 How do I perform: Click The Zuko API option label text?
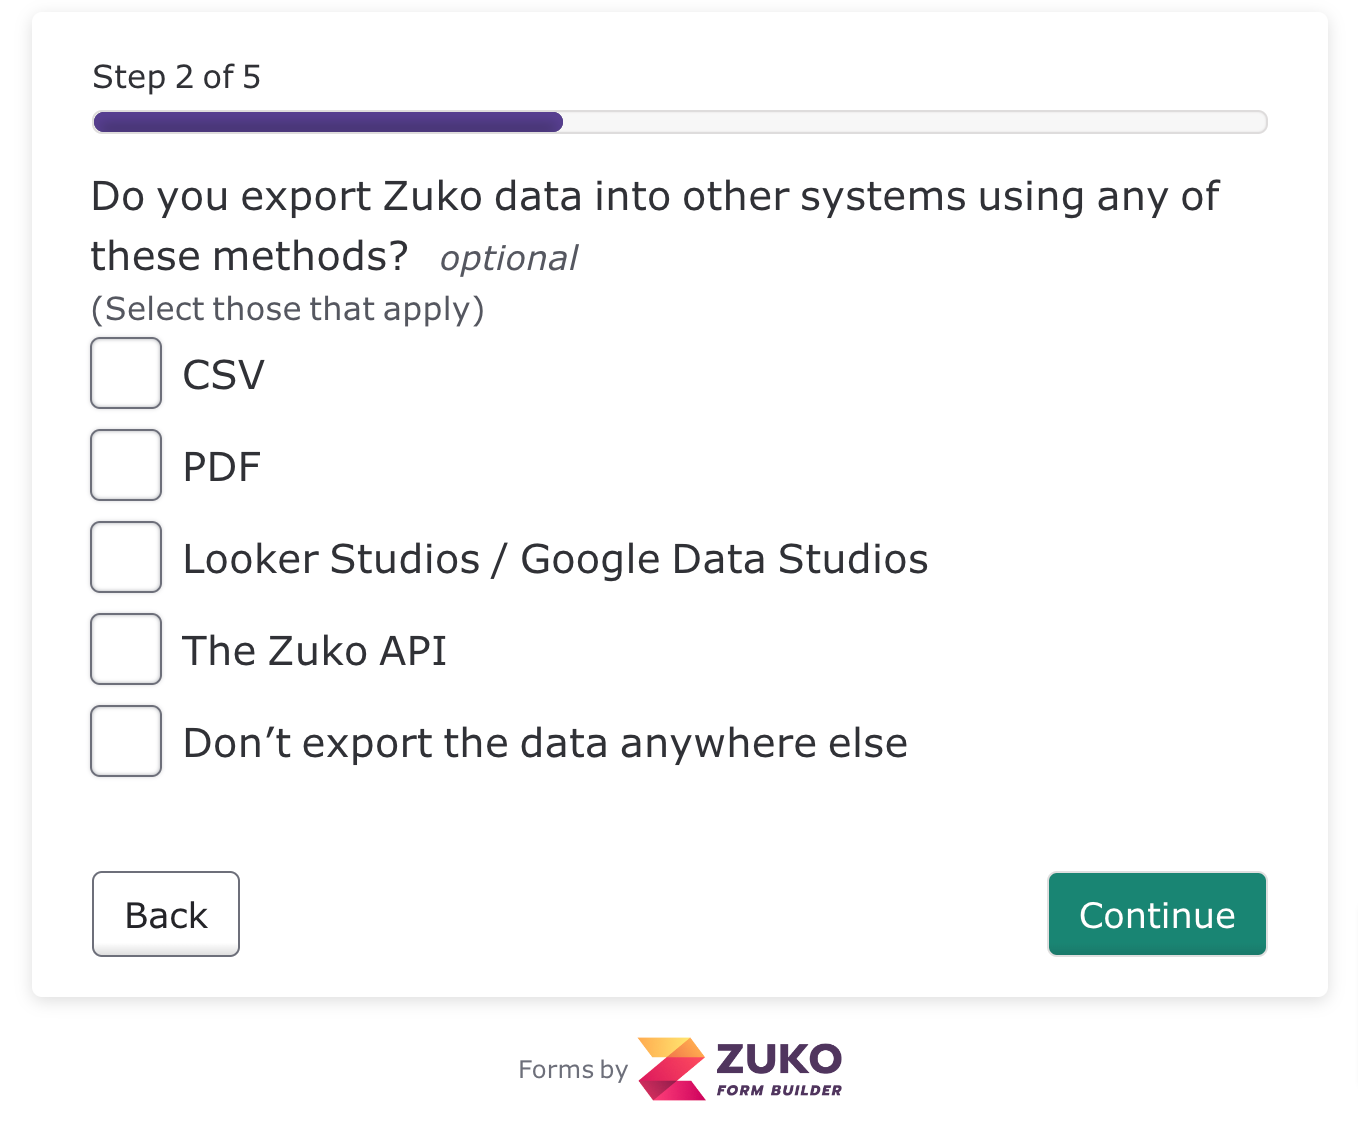pyautogui.click(x=314, y=650)
